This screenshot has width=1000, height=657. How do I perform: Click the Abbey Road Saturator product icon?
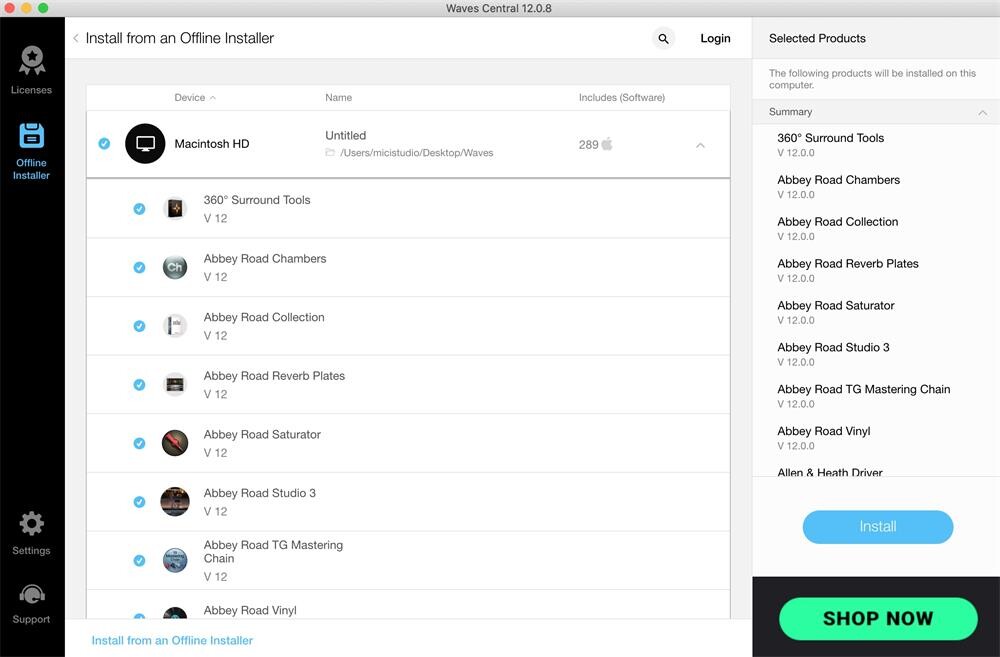point(175,443)
